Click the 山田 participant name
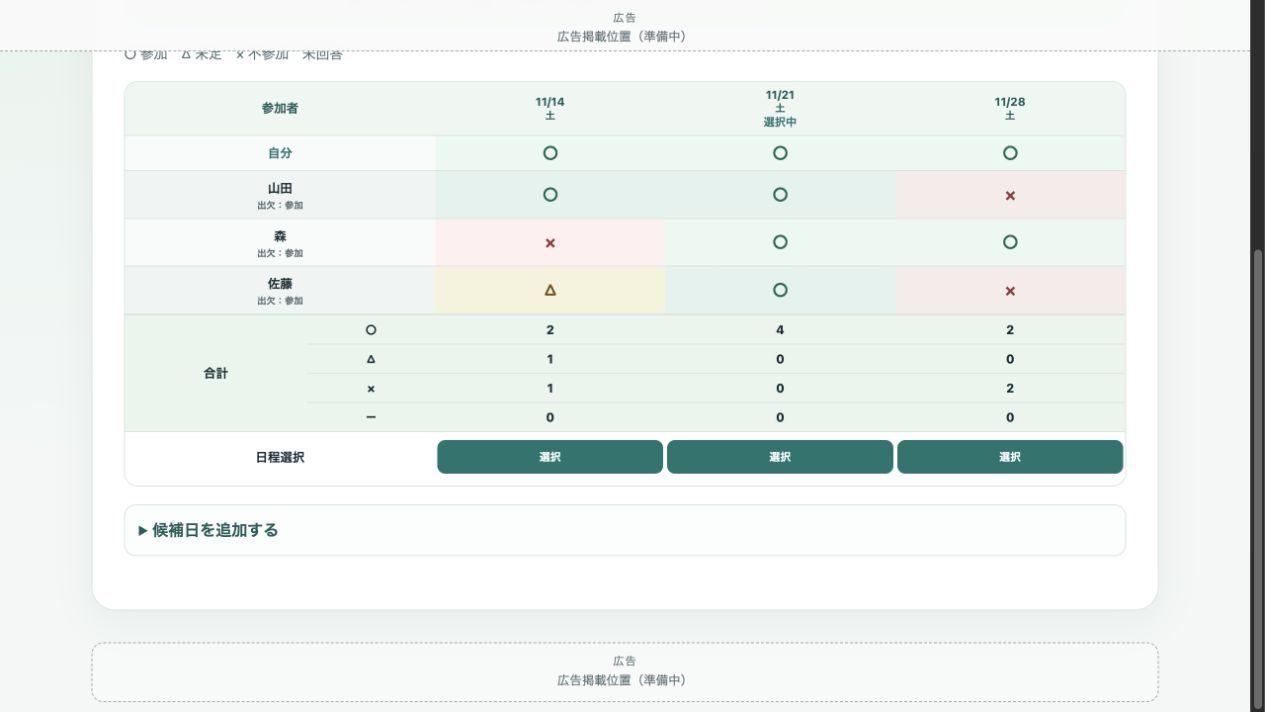This screenshot has width=1265, height=712. click(x=280, y=188)
